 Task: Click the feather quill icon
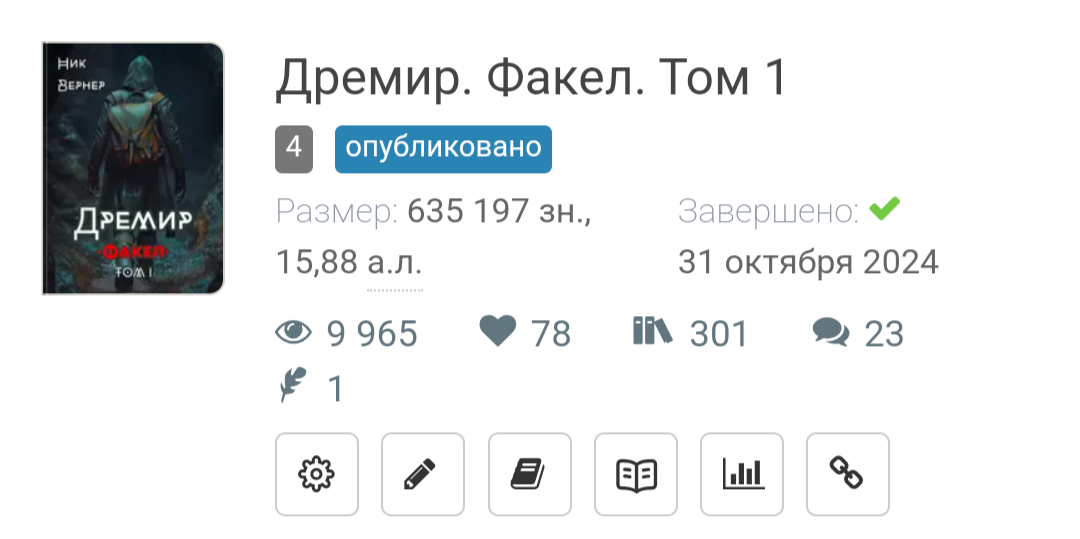[x=292, y=384]
